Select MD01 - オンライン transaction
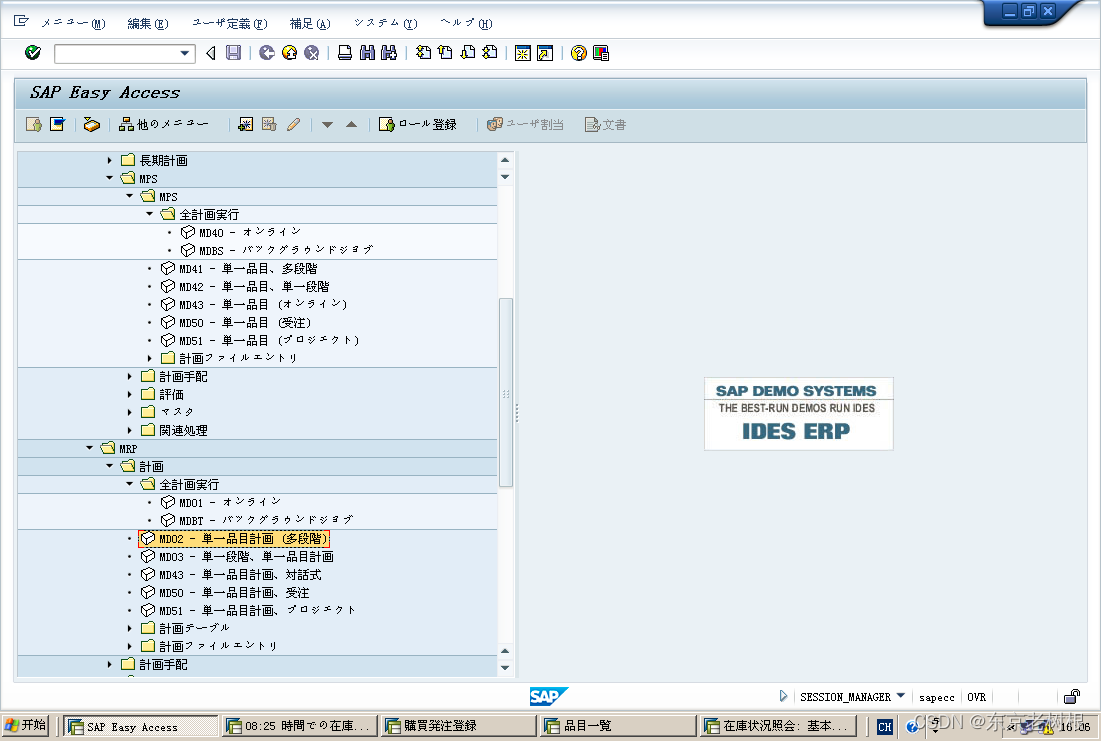 coord(221,502)
